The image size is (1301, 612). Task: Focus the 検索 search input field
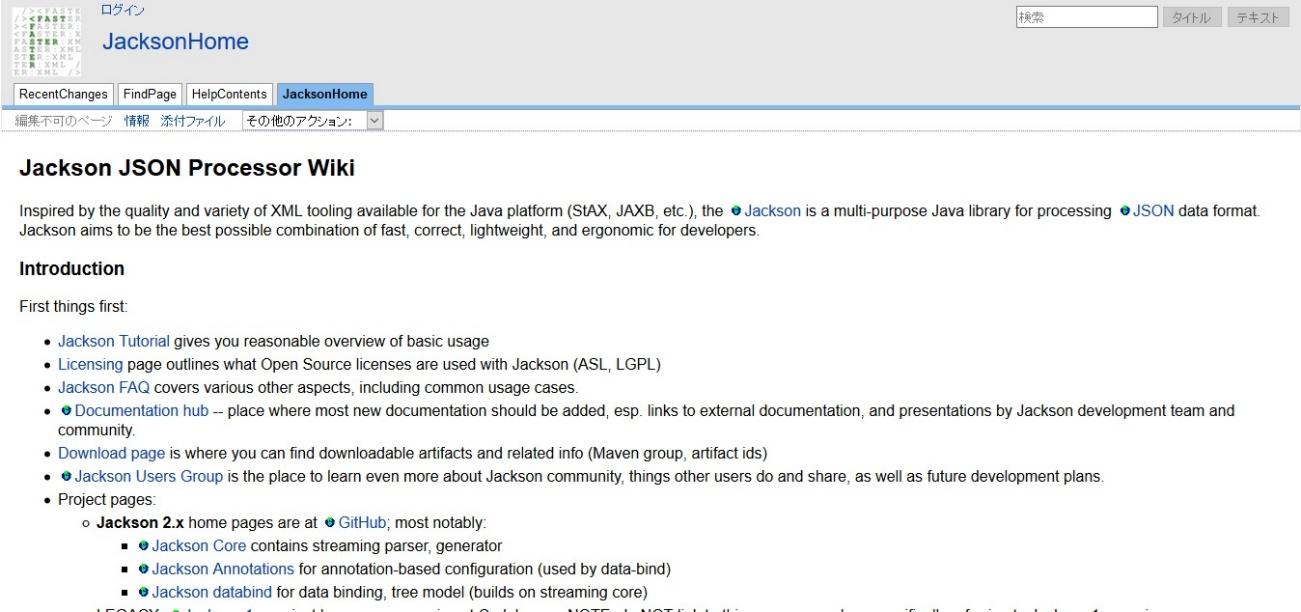point(1086,18)
